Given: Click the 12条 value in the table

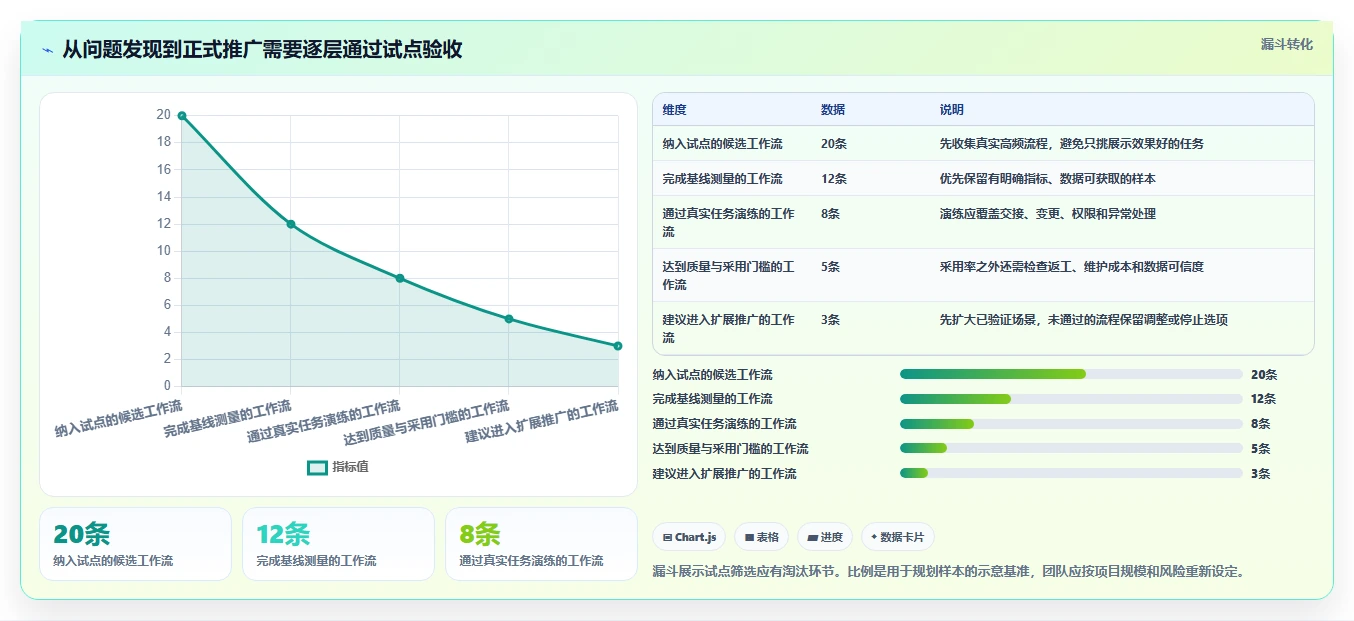Looking at the screenshot, I should (833, 178).
